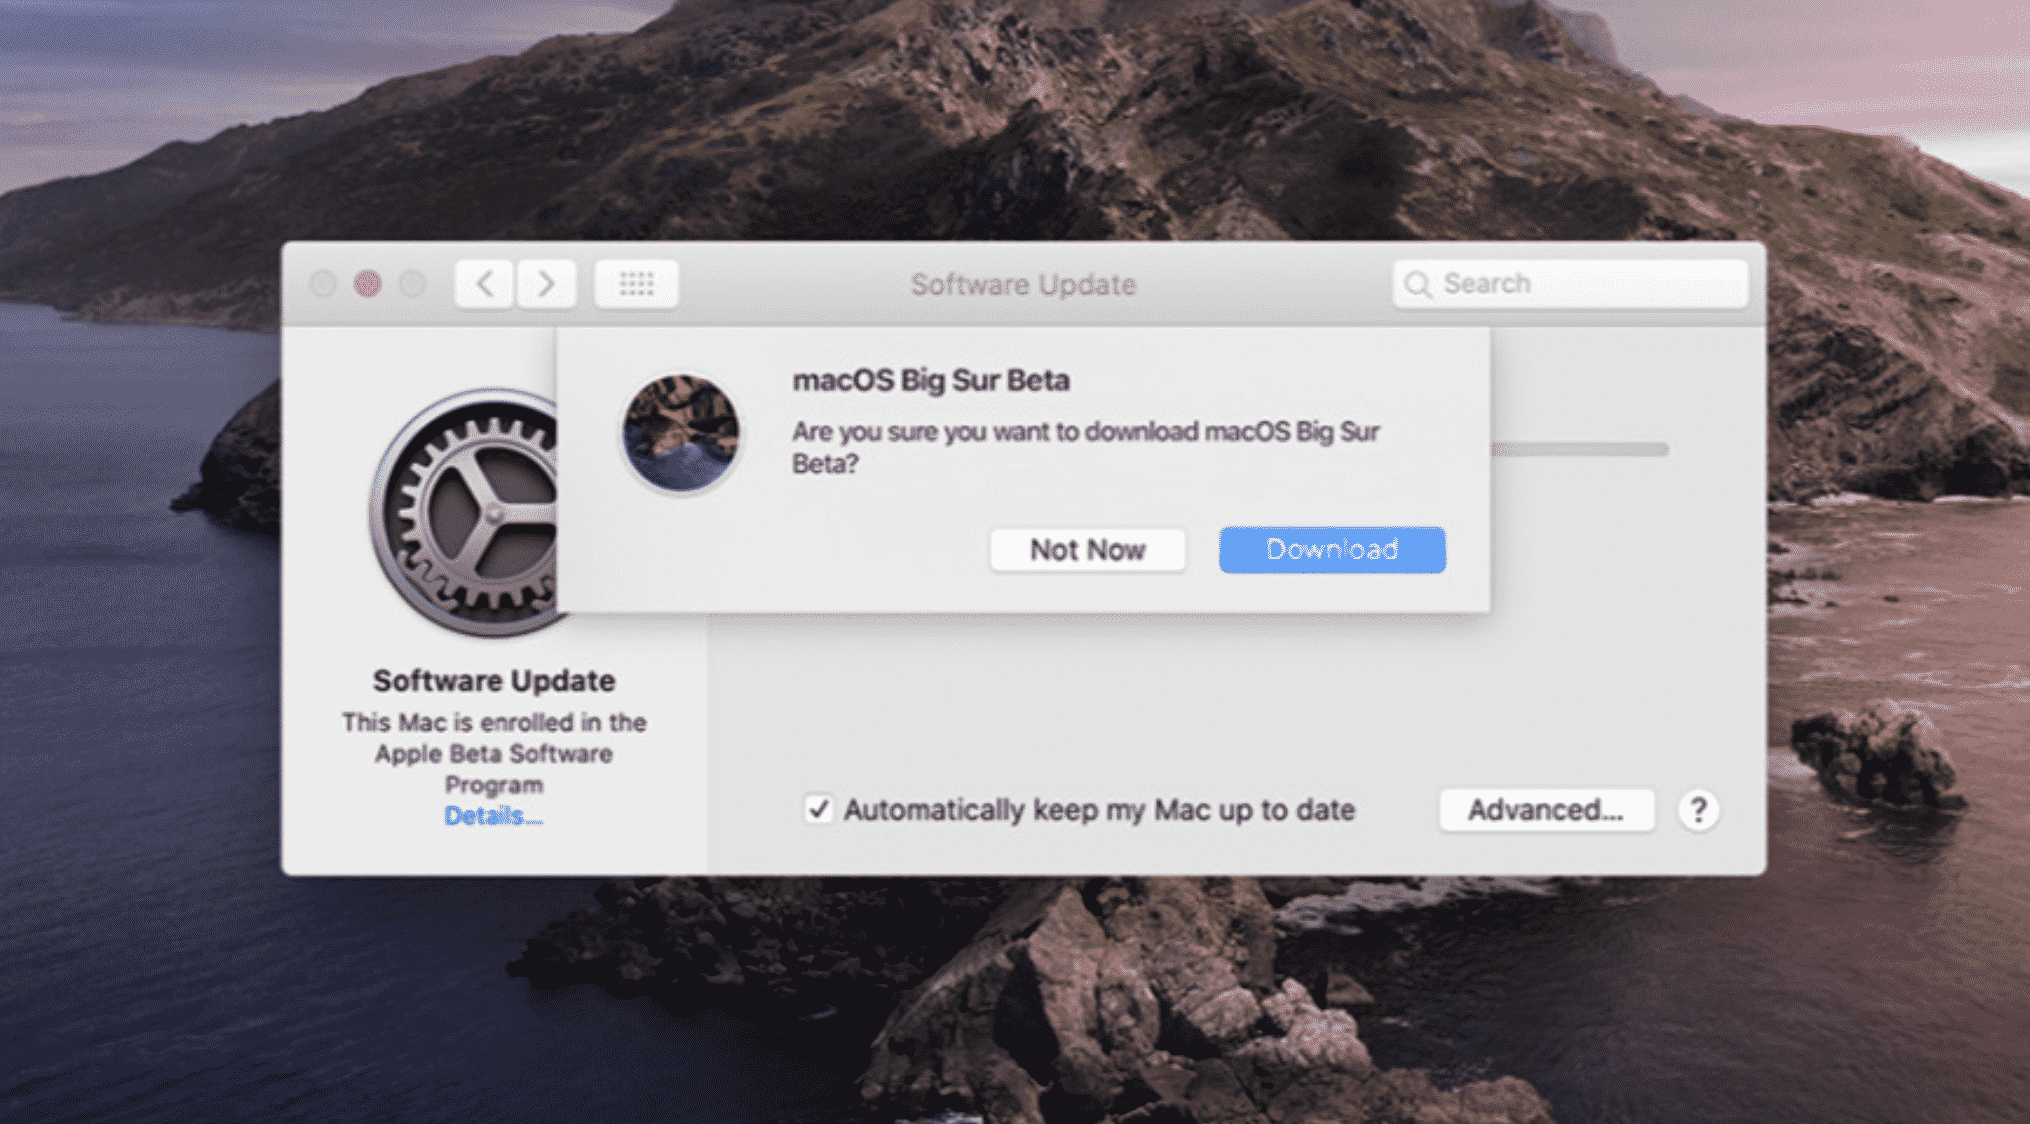Minimize the window with the middle traffic-light button
Screen dimensions: 2030x1124
click(x=367, y=284)
